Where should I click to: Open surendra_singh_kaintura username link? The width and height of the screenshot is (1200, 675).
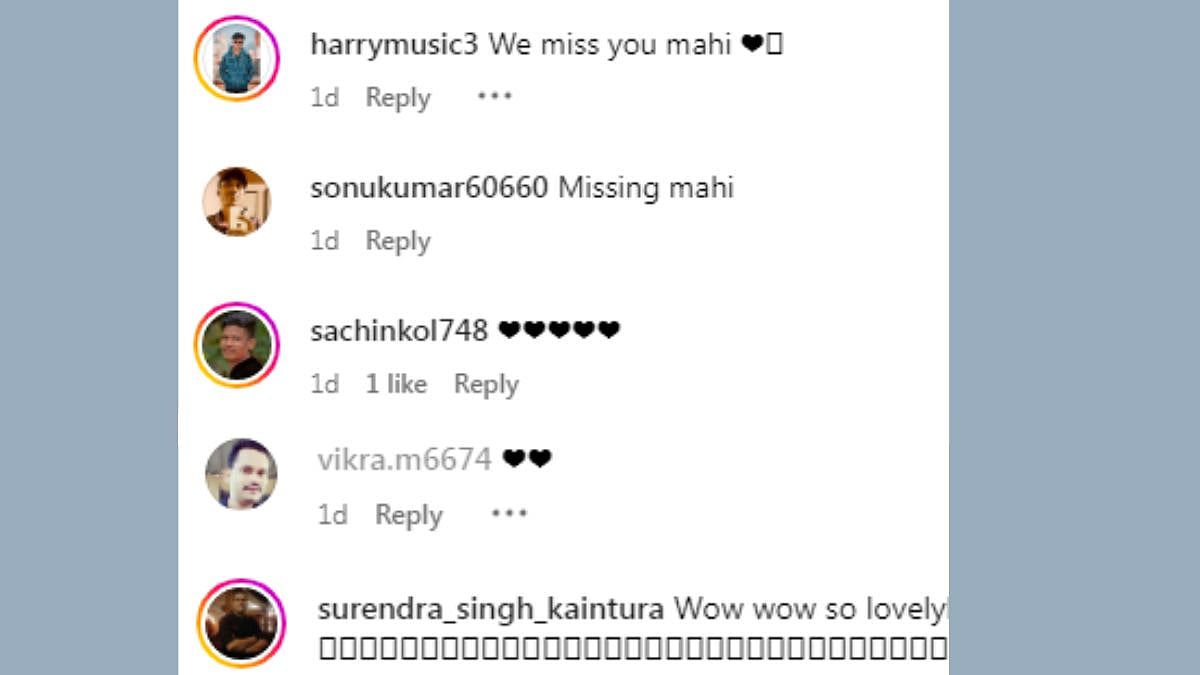491,609
